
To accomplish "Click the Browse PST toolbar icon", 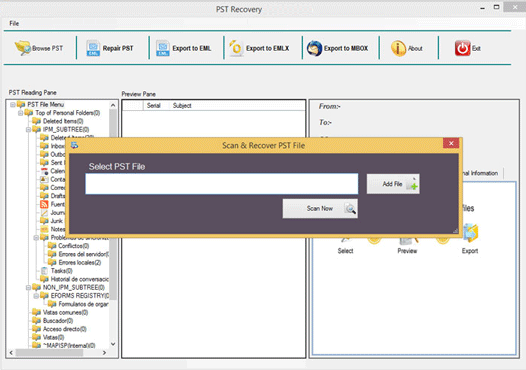I will pos(23,48).
